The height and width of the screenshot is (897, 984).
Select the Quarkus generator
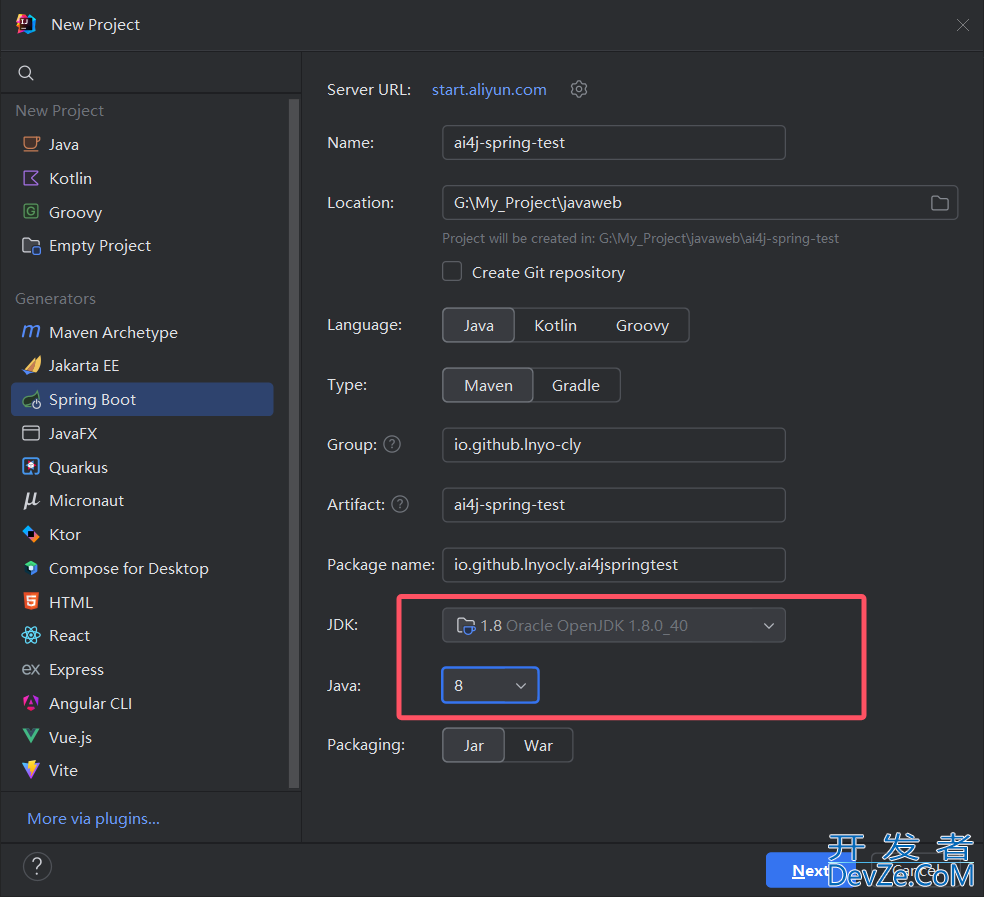coord(142,467)
